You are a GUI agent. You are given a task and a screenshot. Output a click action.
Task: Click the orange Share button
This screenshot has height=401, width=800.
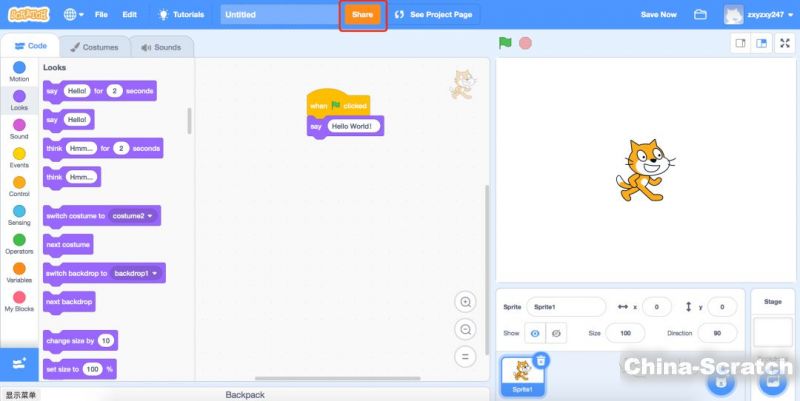click(x=362, y=15)
